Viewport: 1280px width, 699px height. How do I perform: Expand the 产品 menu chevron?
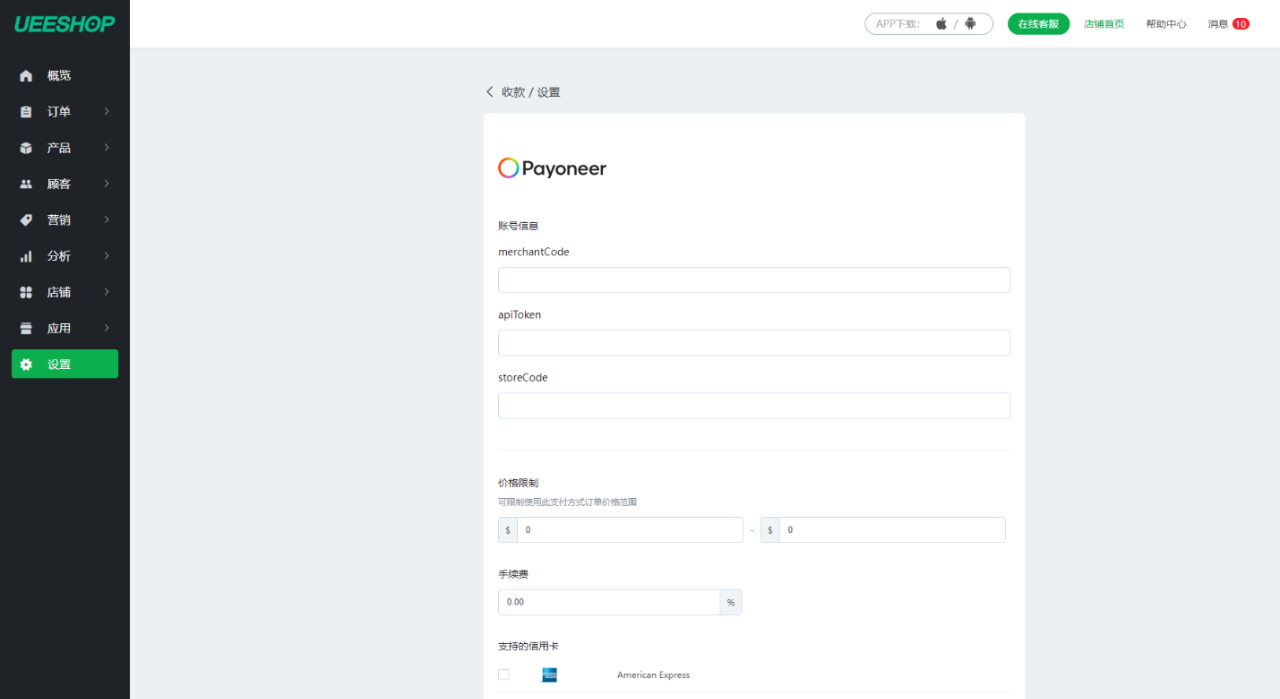107,148
